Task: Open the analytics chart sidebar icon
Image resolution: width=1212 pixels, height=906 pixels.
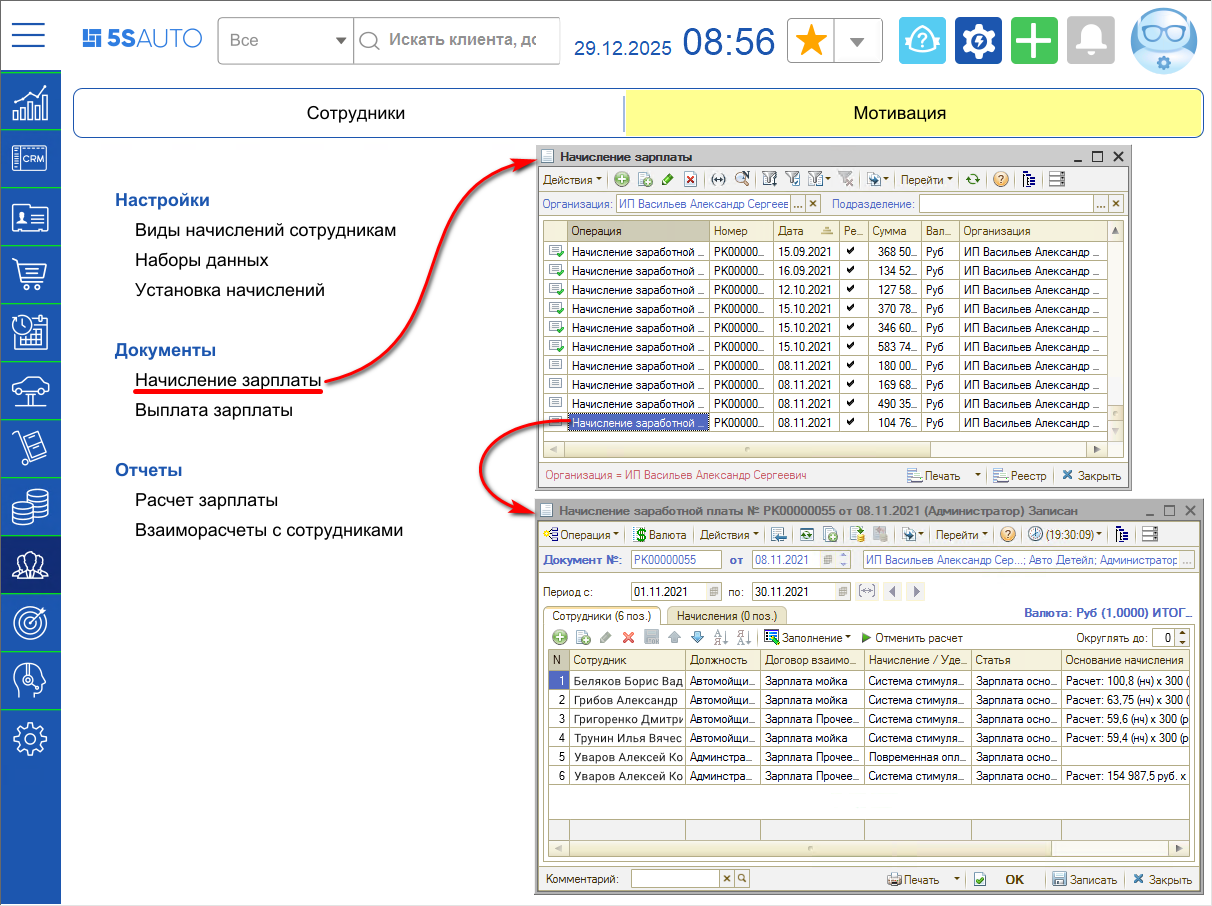Action: tap(30, 102)
